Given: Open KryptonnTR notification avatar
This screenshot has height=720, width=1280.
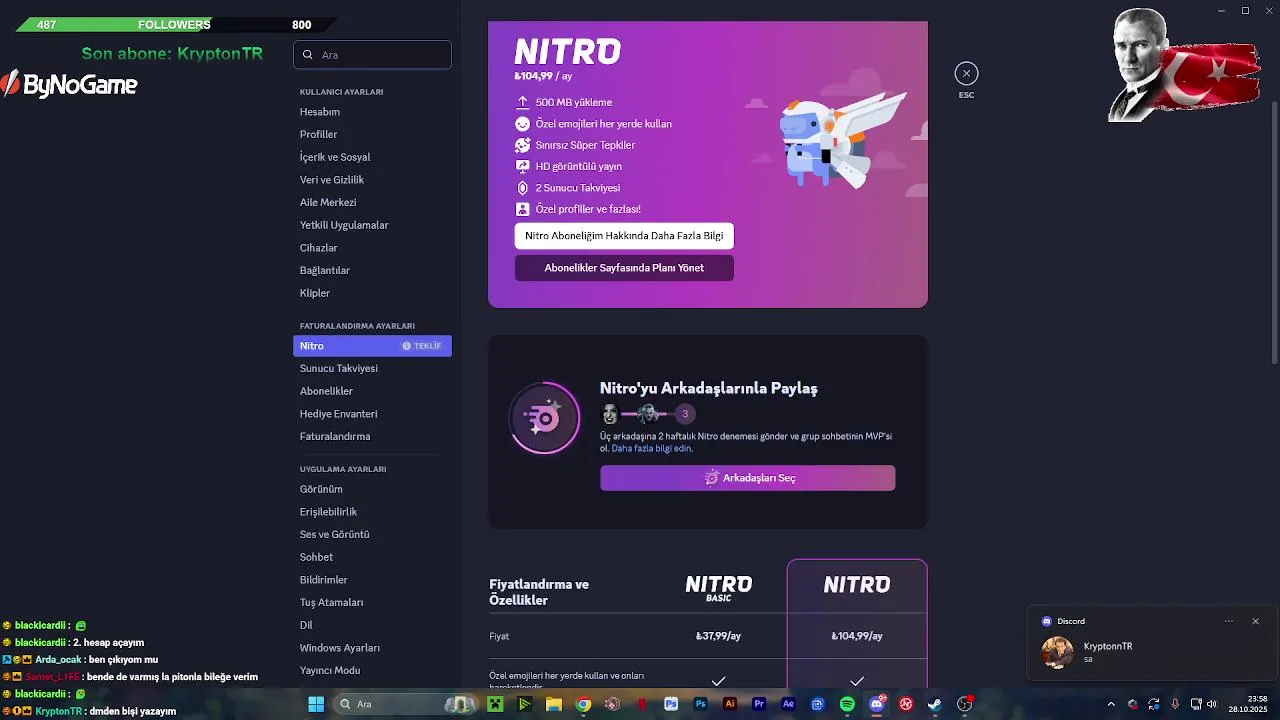Looking at the screenshot, I should coord(1058,652).
